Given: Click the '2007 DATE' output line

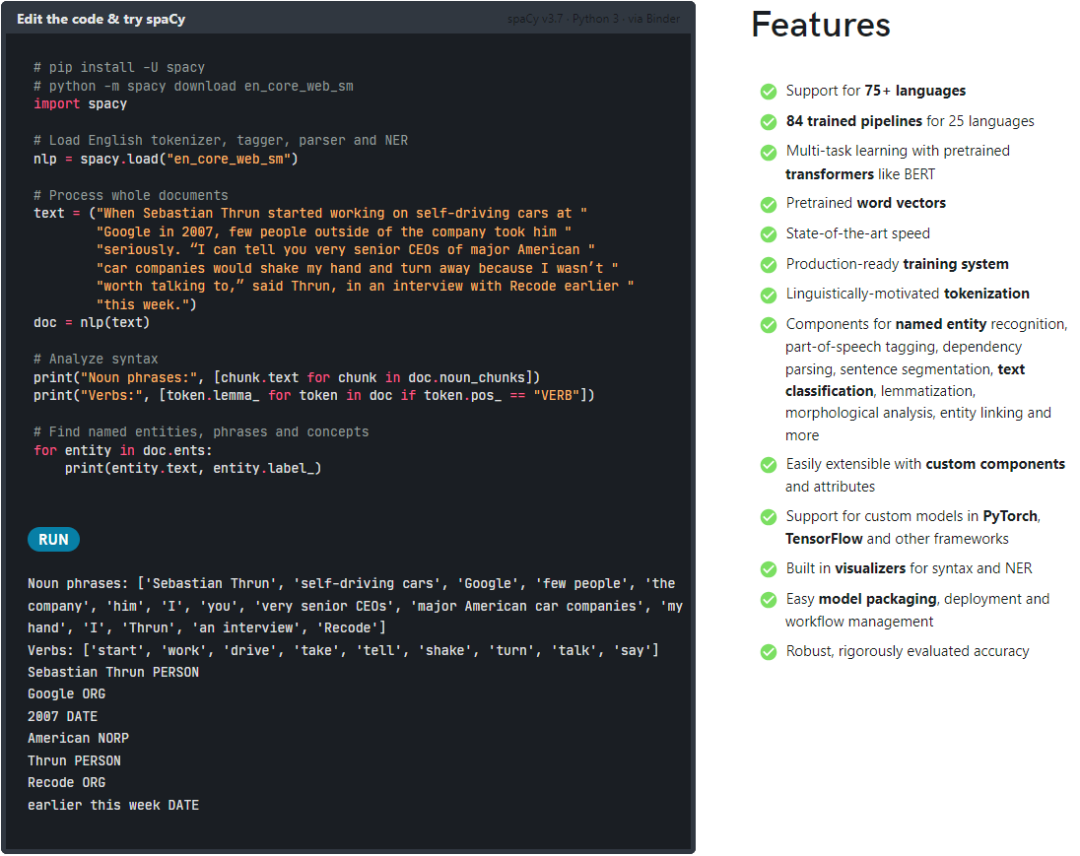Looking at the screenshot, I should [62, 716].
